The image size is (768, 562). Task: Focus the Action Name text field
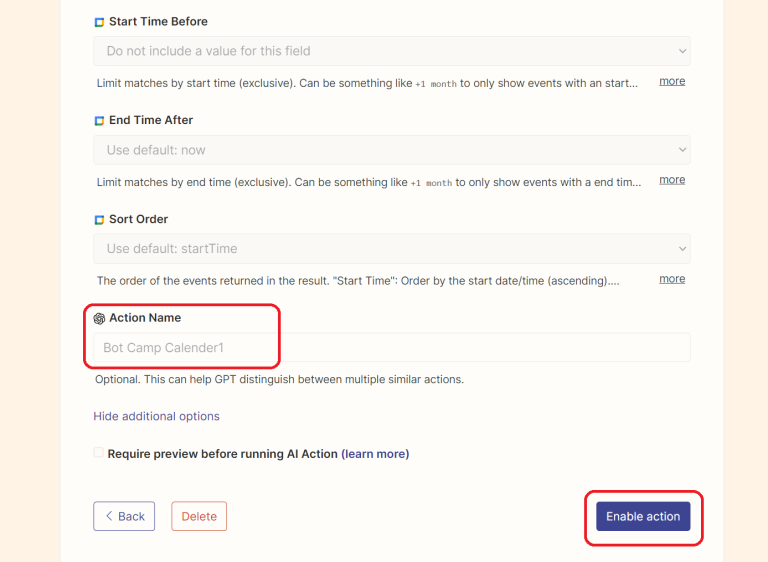[x=391, y=348]
